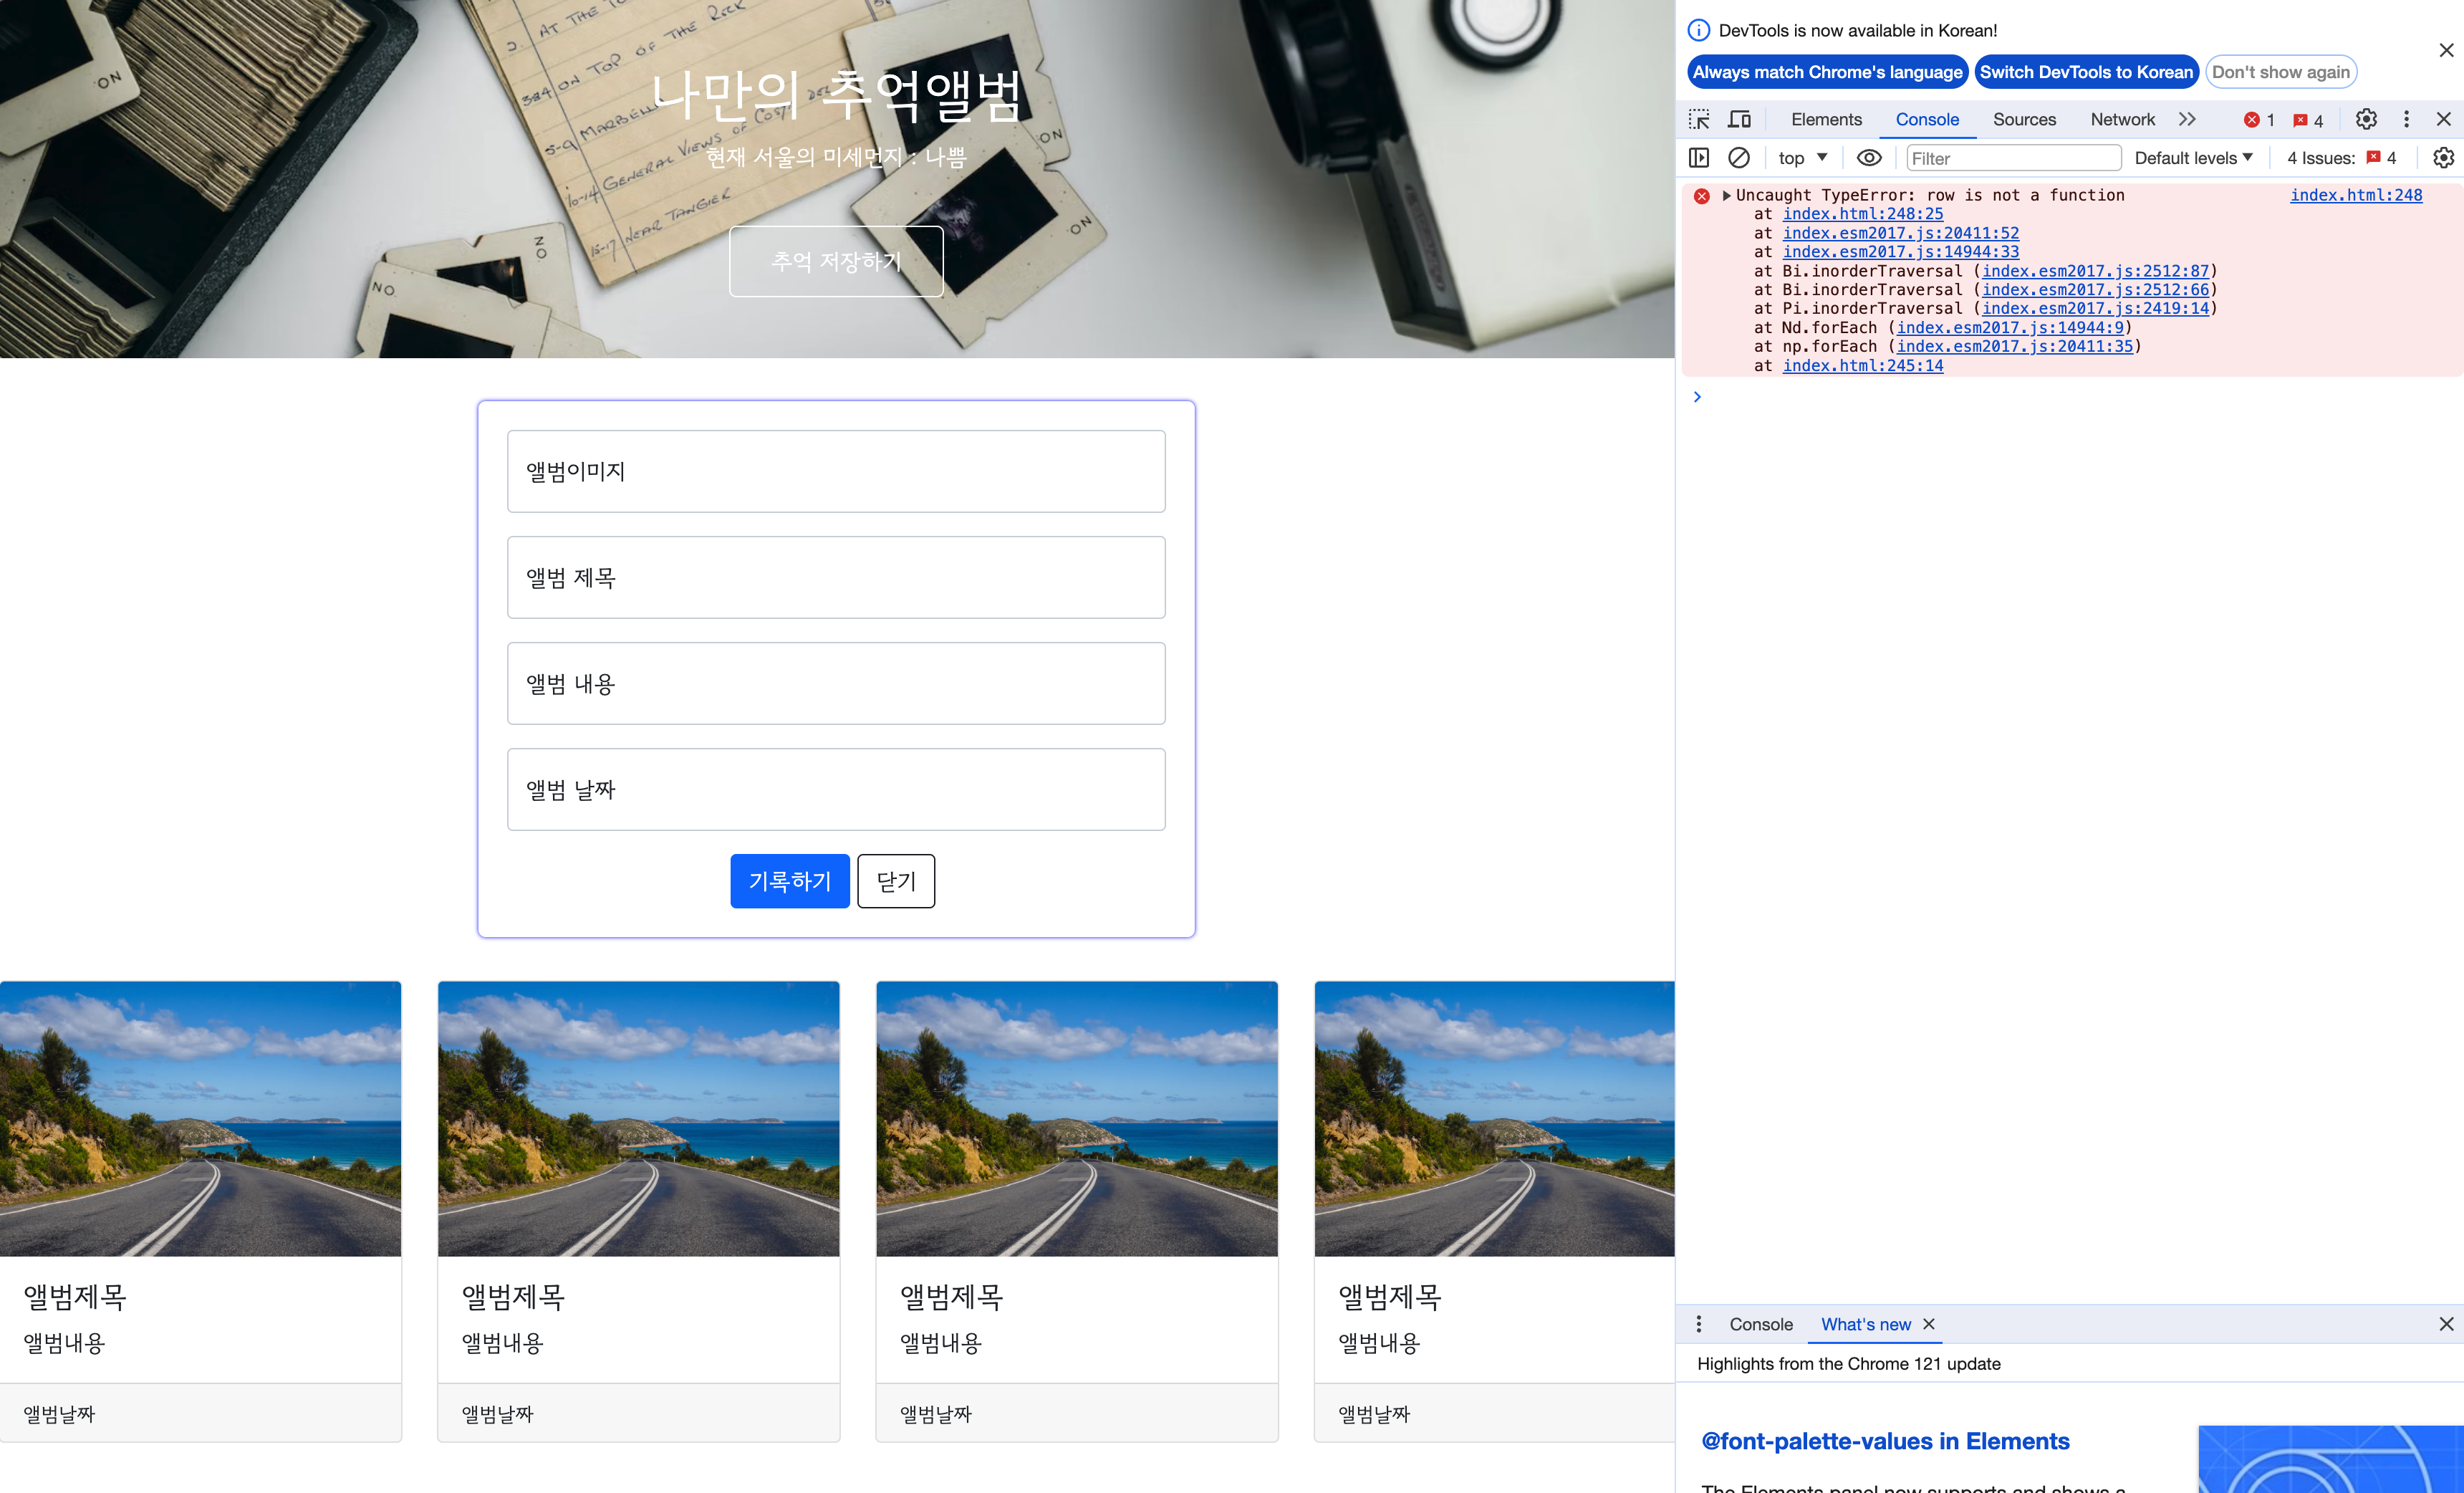
Task: Open DevTools settings gear icon
Action: 2366,119
